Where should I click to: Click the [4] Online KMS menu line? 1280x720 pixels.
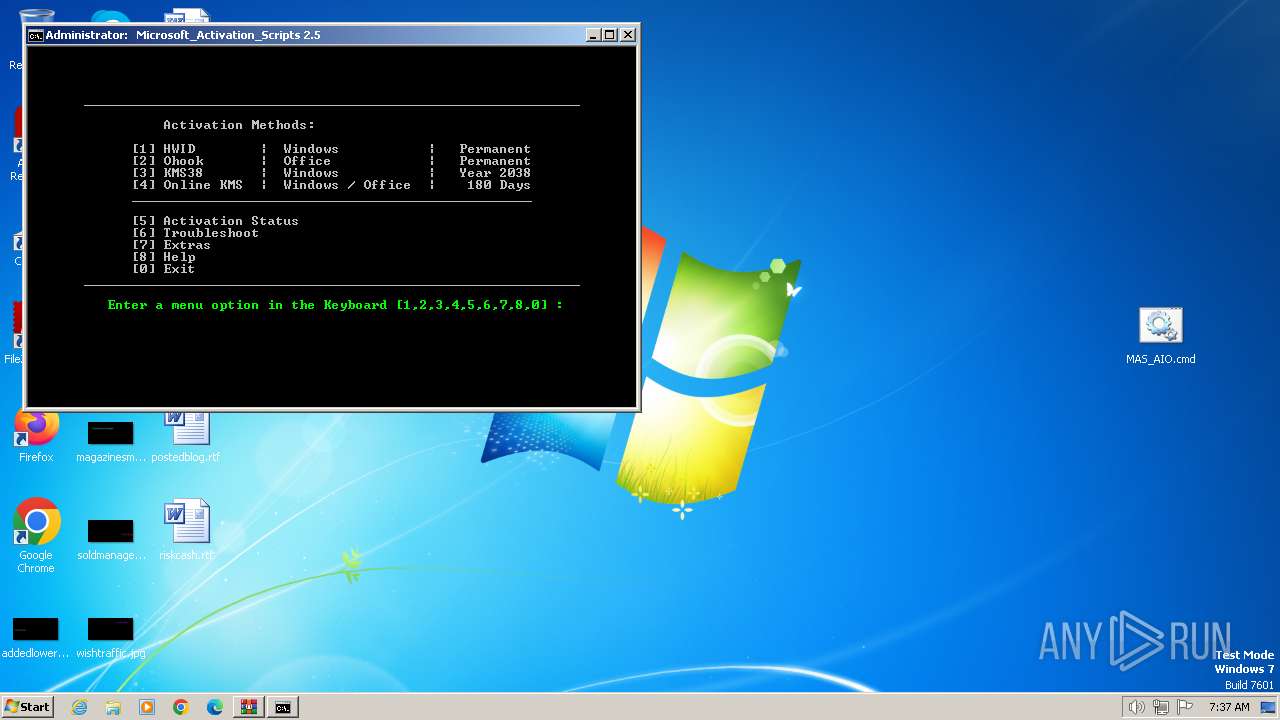(331, 185)
